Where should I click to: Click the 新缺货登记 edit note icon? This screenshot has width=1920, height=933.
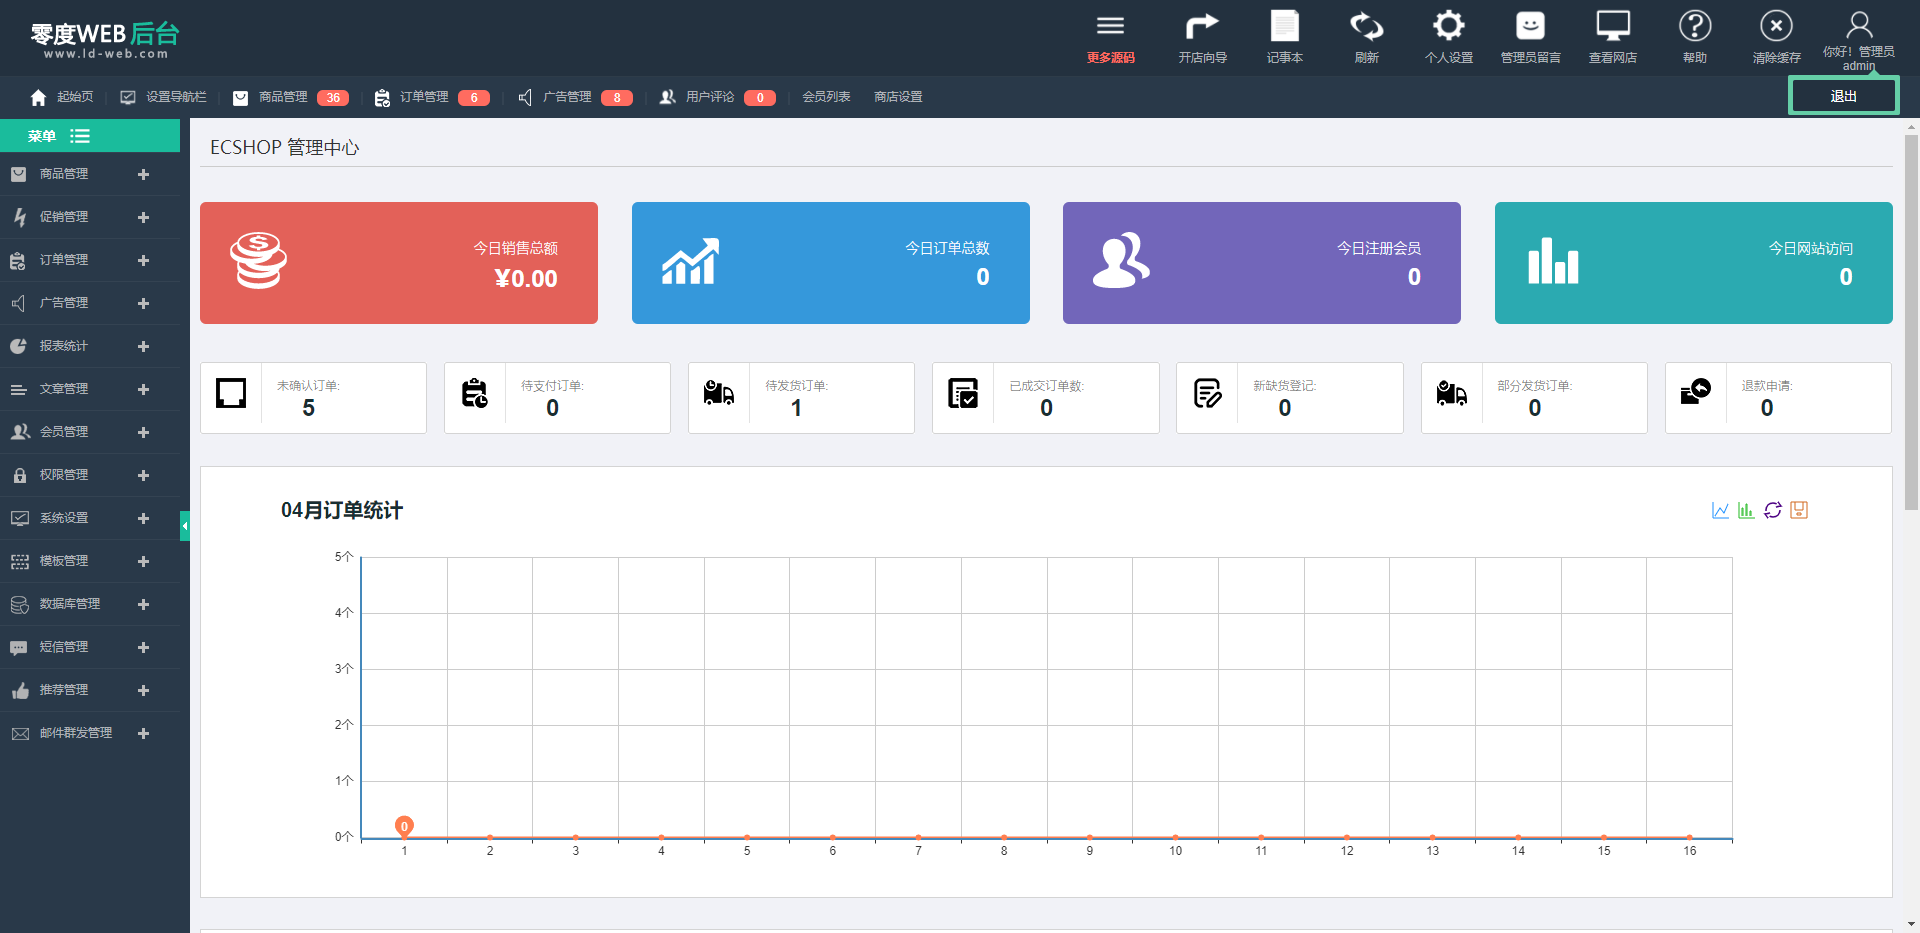(1207, 393)
